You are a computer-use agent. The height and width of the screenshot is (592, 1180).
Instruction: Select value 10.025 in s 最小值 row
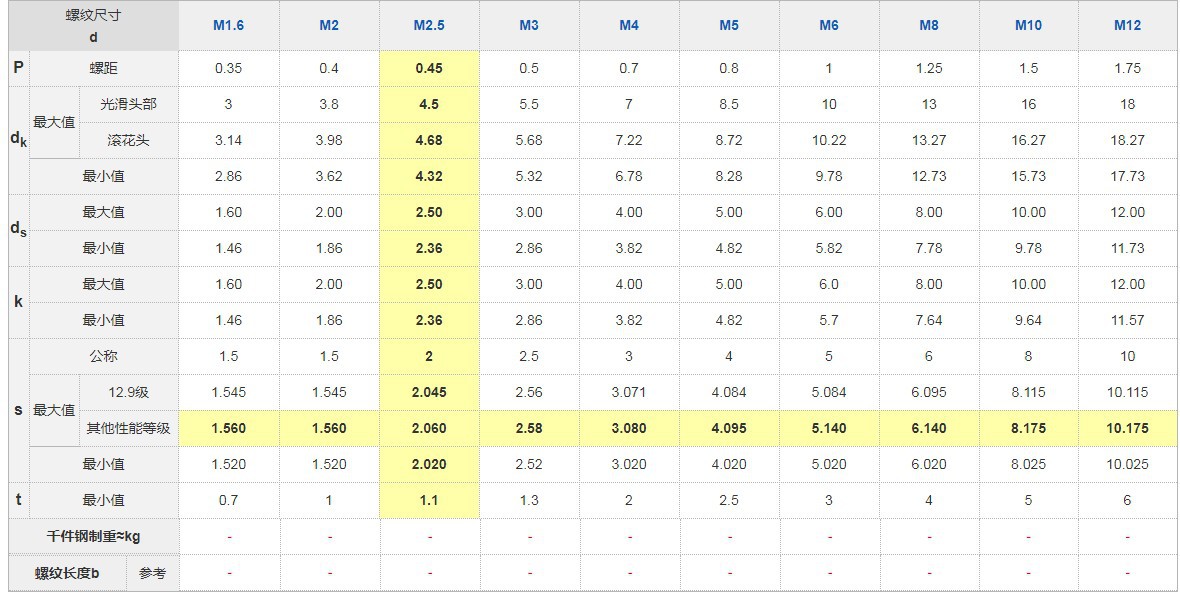pos(1127,464)
